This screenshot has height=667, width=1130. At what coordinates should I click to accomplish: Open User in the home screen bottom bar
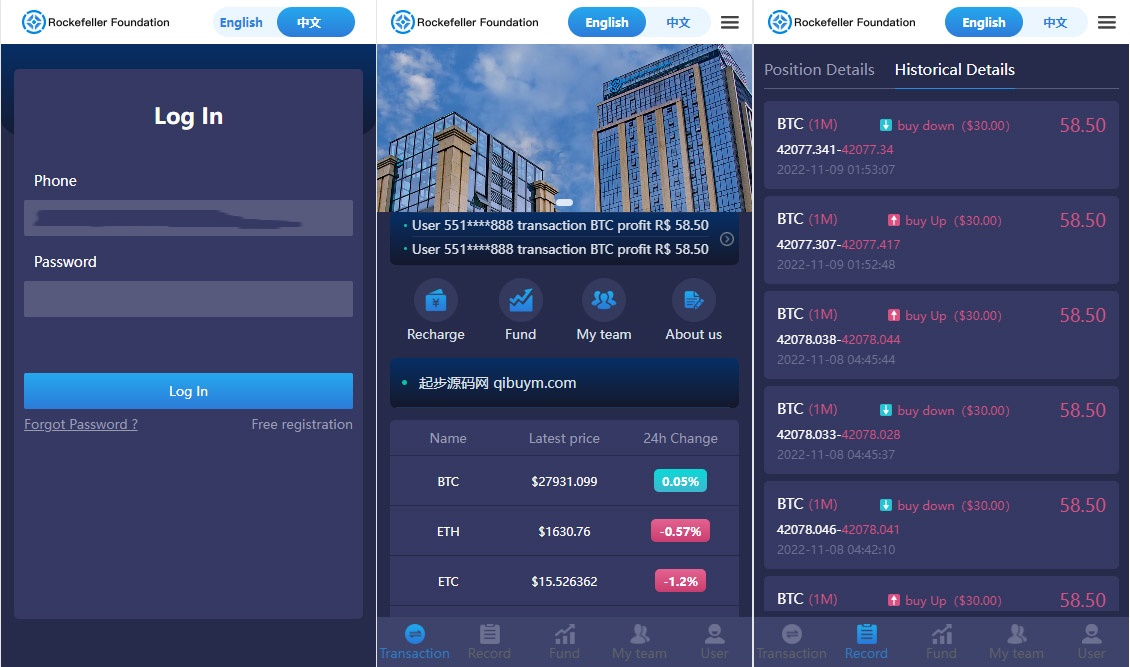click(x=714, y=641)
